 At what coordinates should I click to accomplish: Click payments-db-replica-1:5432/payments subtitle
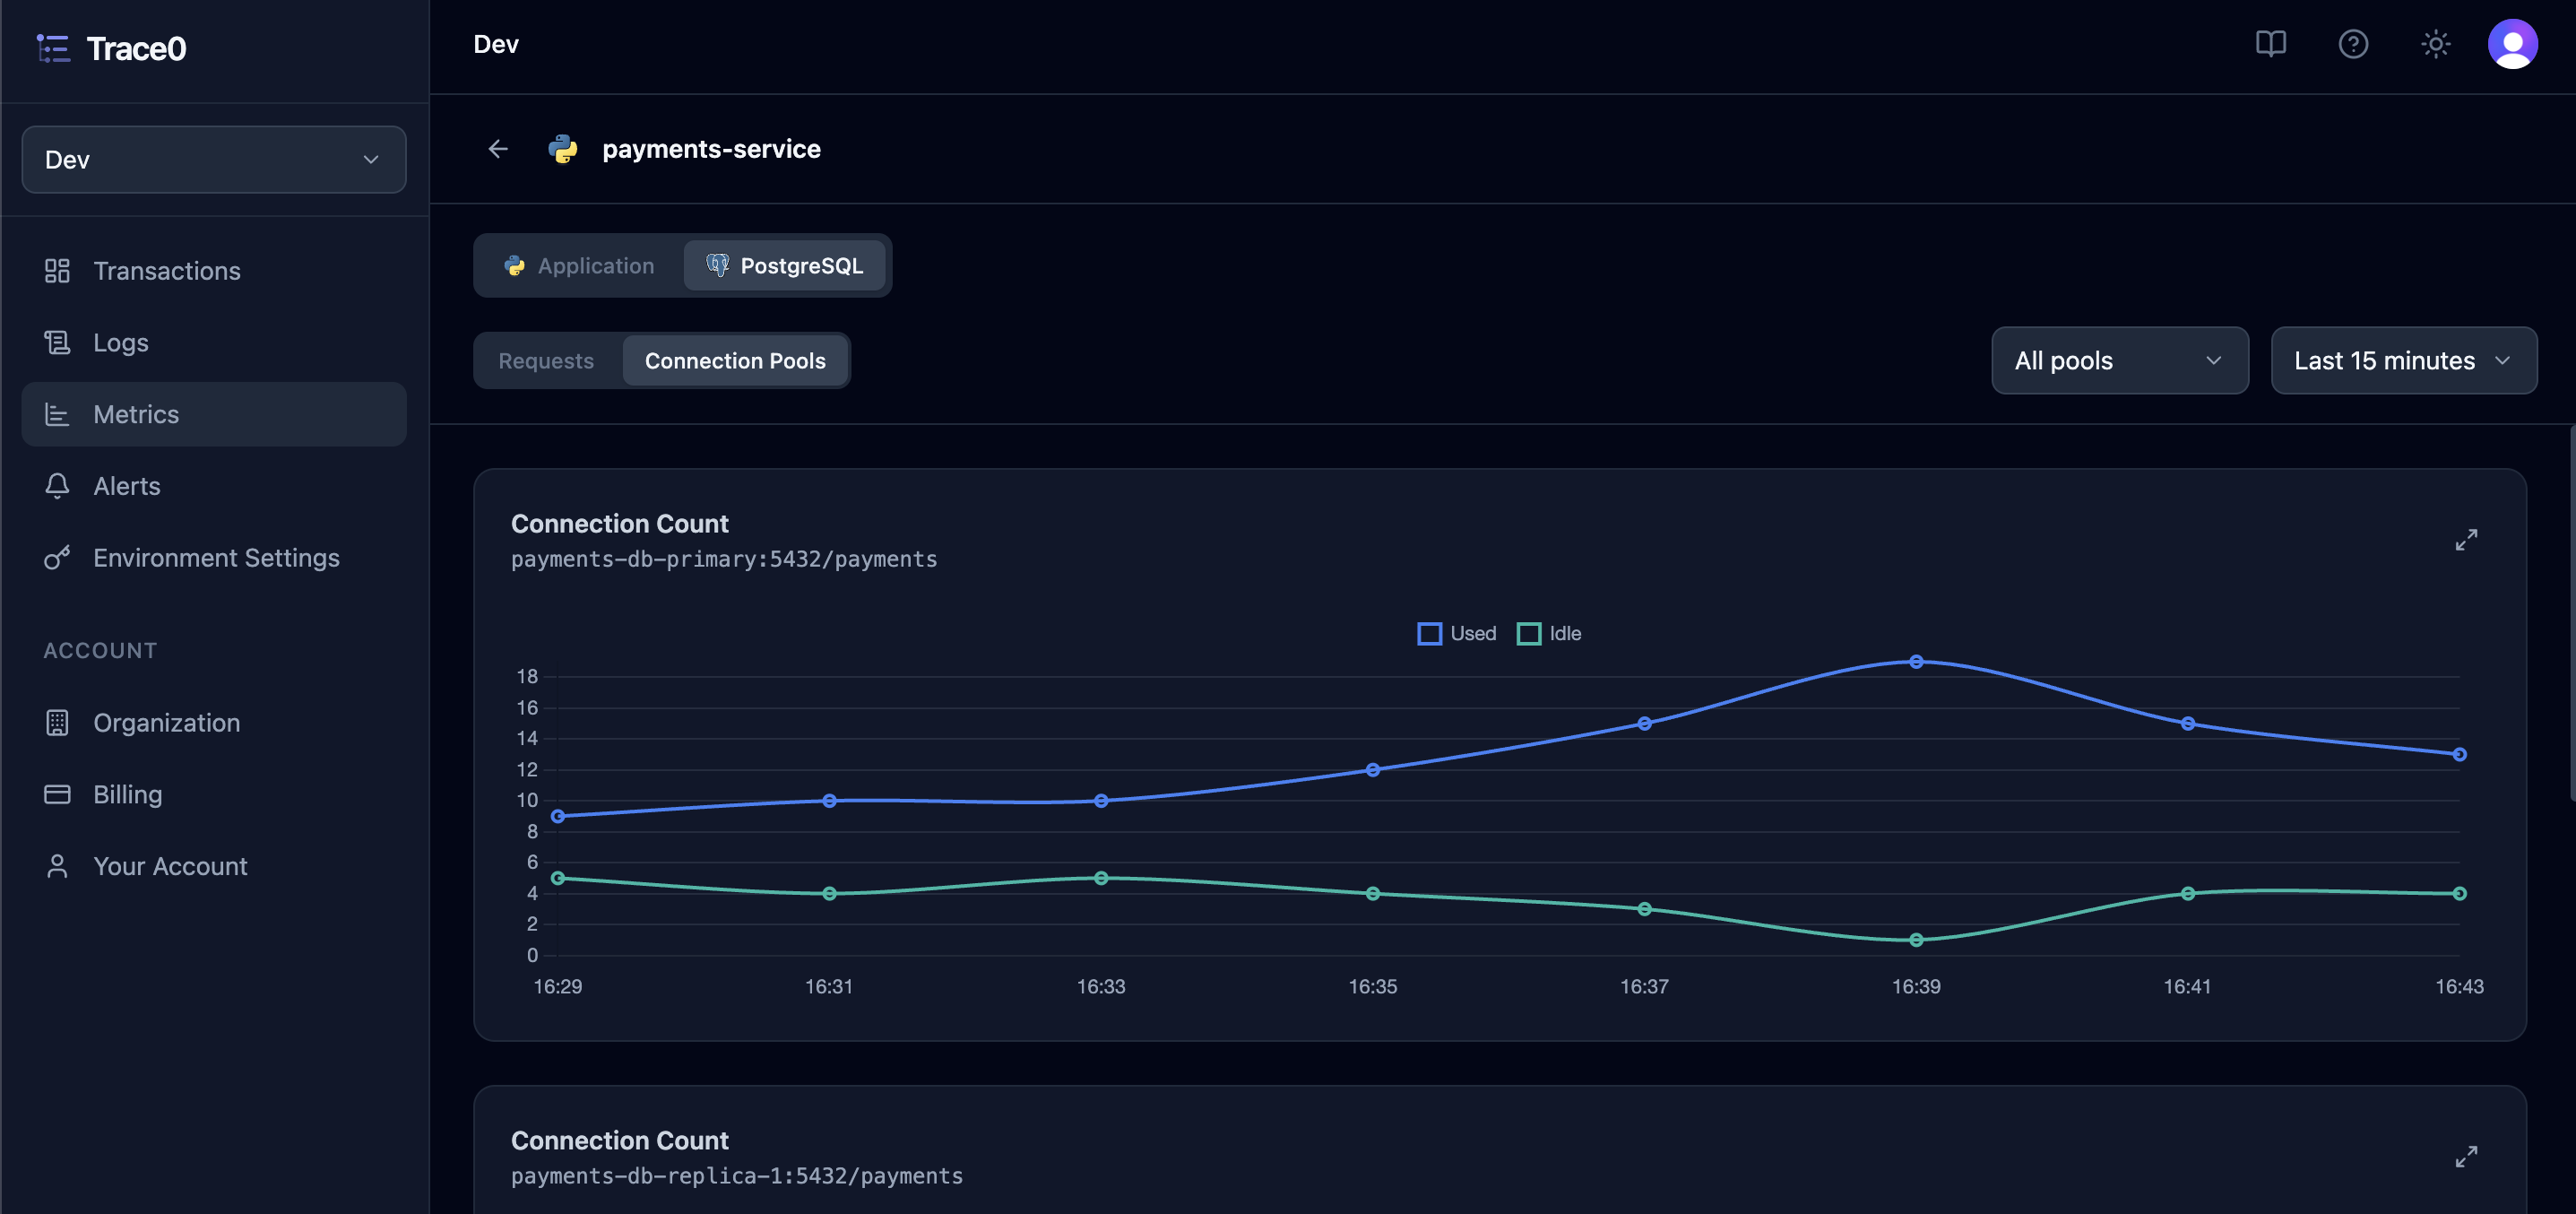tap(737, 1176)
